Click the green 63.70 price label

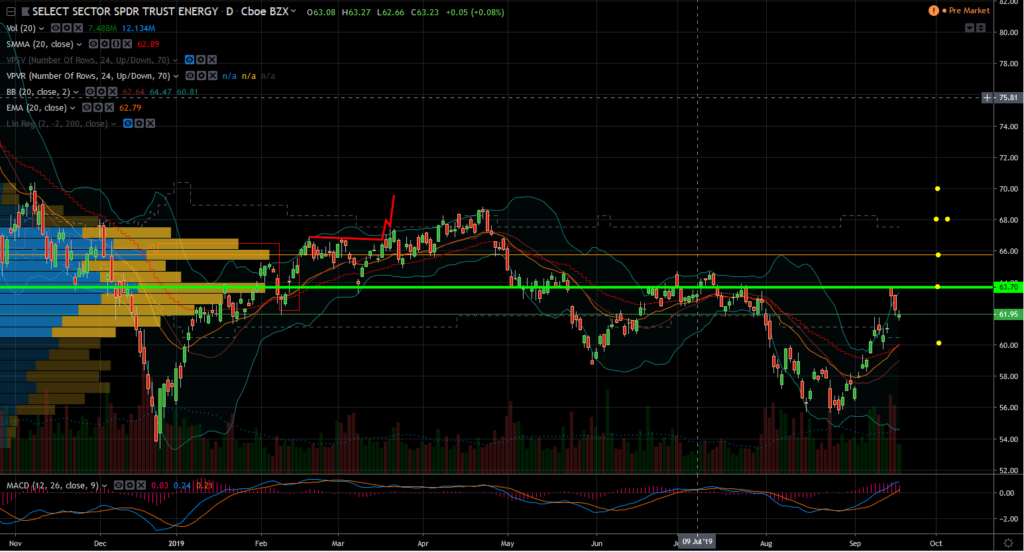point(1008,287)
